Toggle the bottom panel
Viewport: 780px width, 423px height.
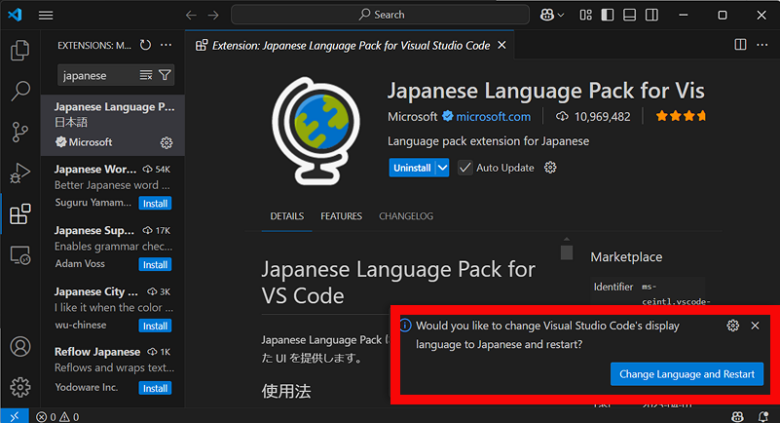tap(629, 15)
